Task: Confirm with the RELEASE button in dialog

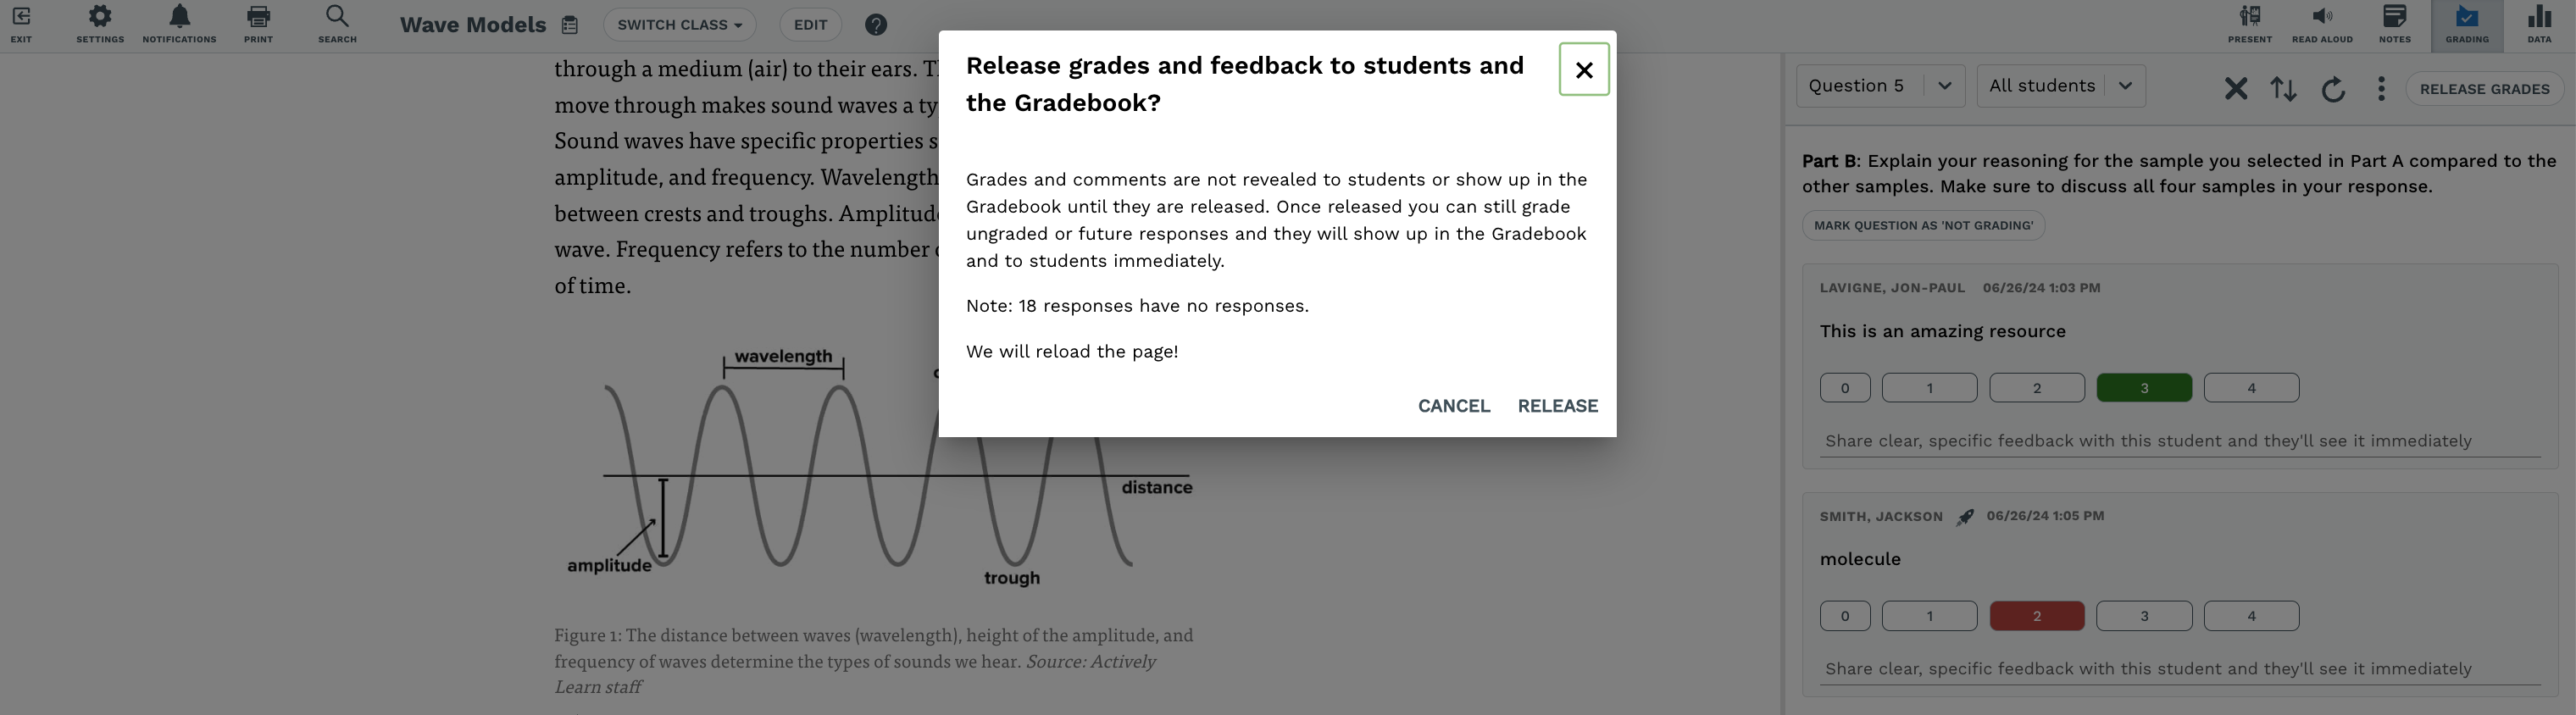Action: (x=1557, y=406)
